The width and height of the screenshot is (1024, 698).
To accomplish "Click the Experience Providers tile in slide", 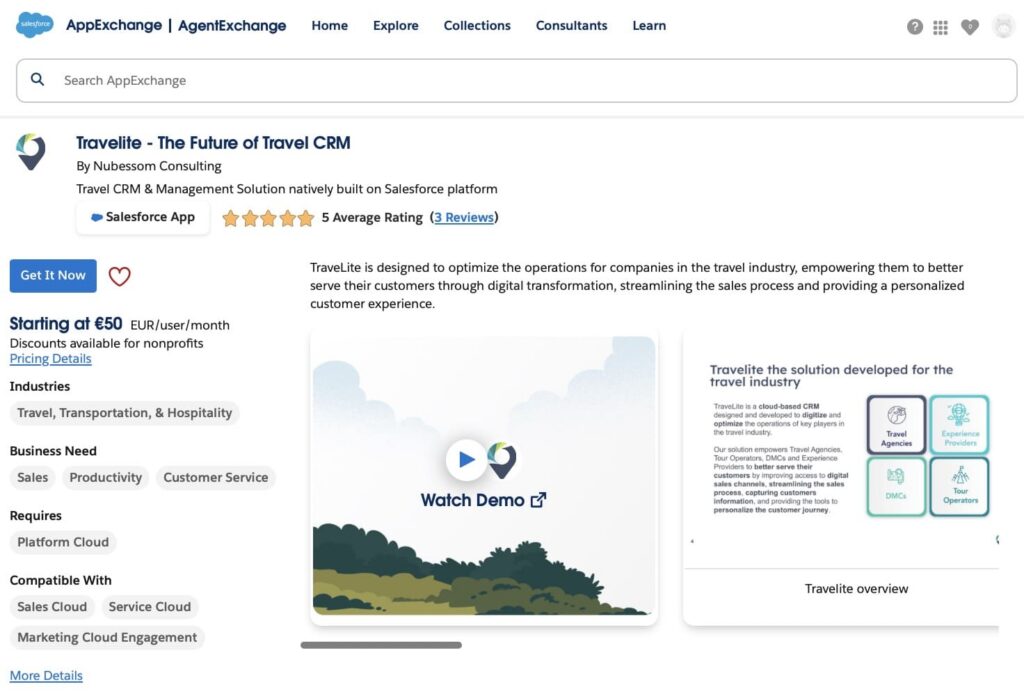I will click(x=959, y=424).
